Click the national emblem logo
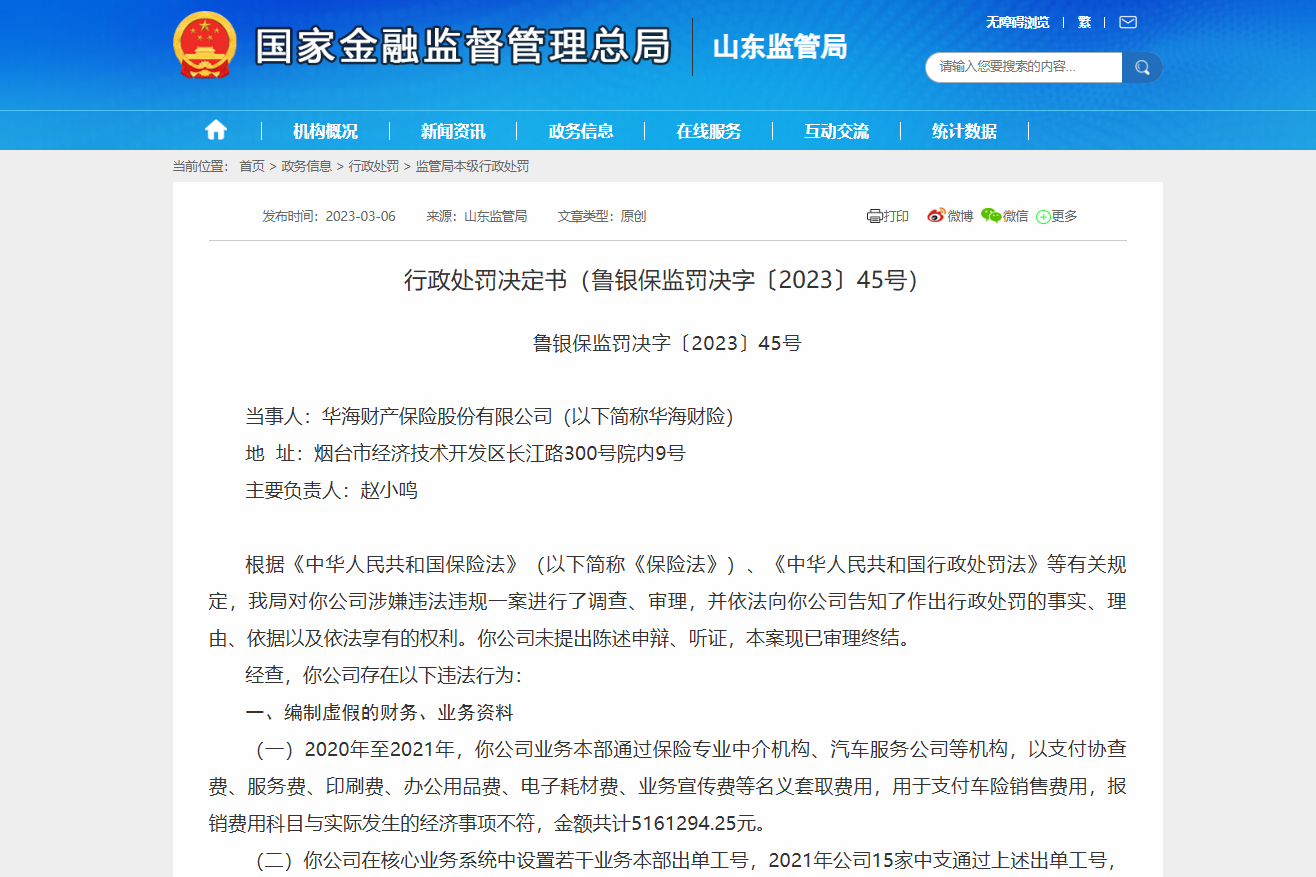Screen dimensions: 1316x877 205,46
